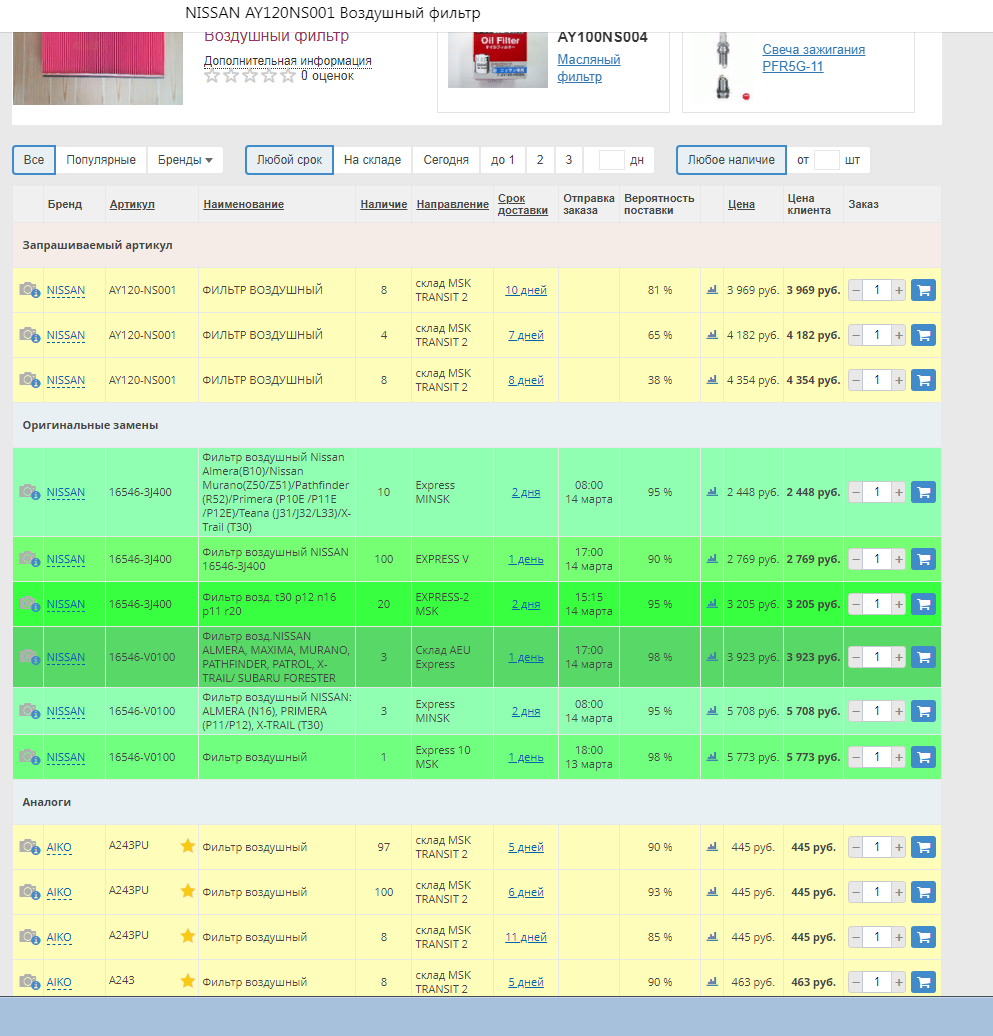
Task: Add 16546-V0100 5 773 руб. item to cart
Action: [x=923, y=757]
